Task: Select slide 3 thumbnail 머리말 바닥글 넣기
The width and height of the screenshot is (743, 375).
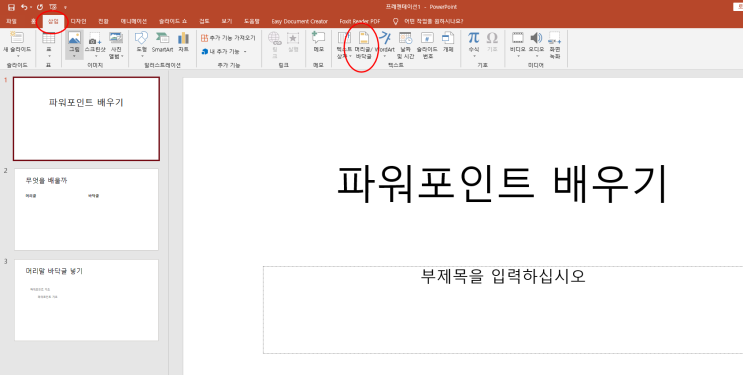Action: coord(86,300)
